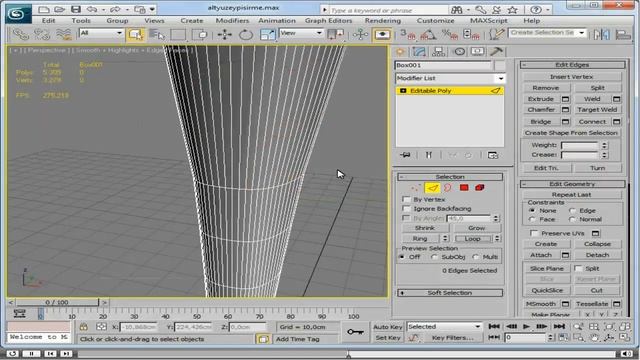Click the time slider at 0 / 100
640x360 pixels.
point(57,302)
